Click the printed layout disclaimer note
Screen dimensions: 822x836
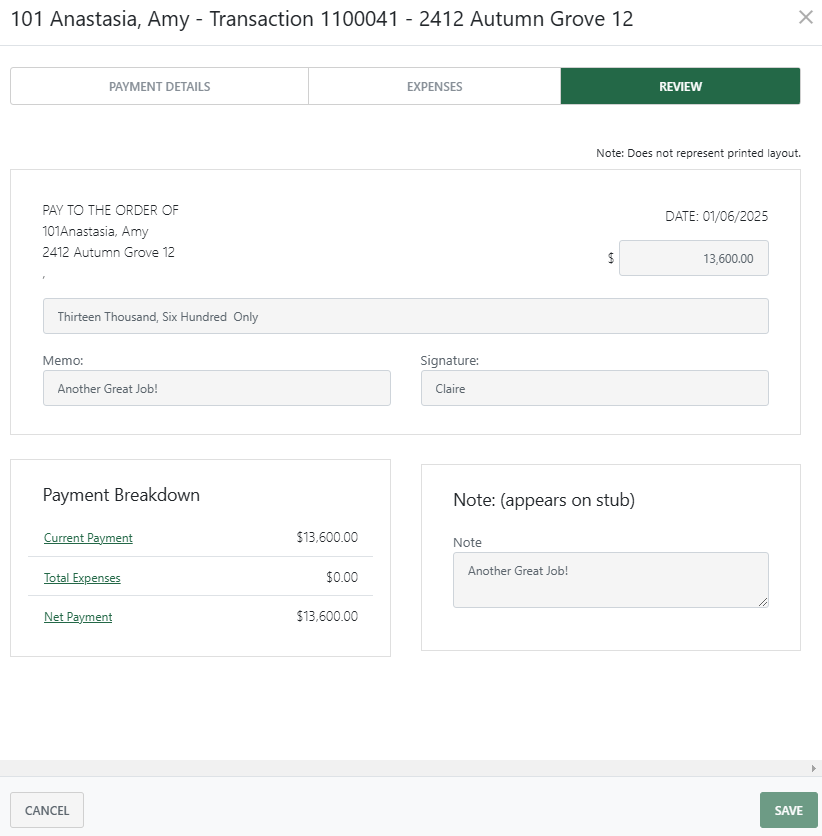pyautogui.click(x=697, y=153)
